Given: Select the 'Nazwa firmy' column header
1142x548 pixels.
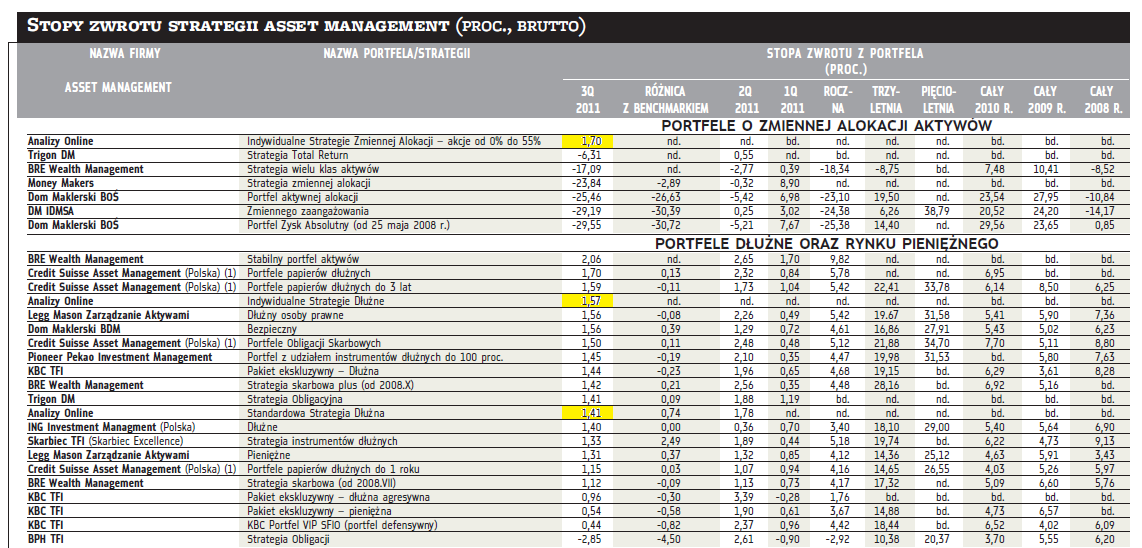Looking at the screenshot, I should [x=125, y=53].
